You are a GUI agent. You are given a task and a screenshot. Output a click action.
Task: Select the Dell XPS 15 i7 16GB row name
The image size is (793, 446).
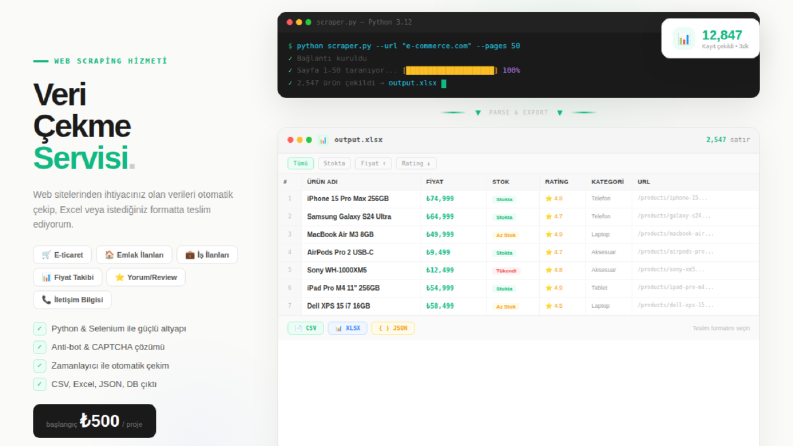point(338,306)
